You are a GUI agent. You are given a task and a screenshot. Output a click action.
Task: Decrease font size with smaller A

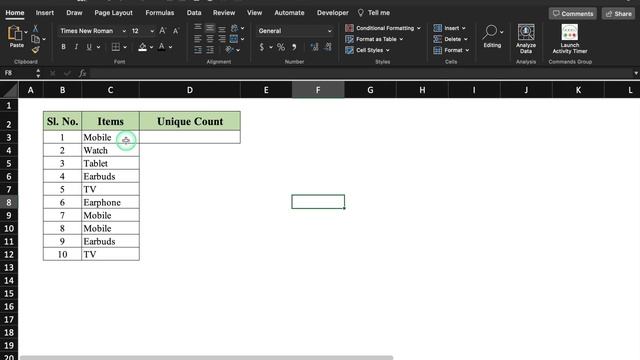176,31
